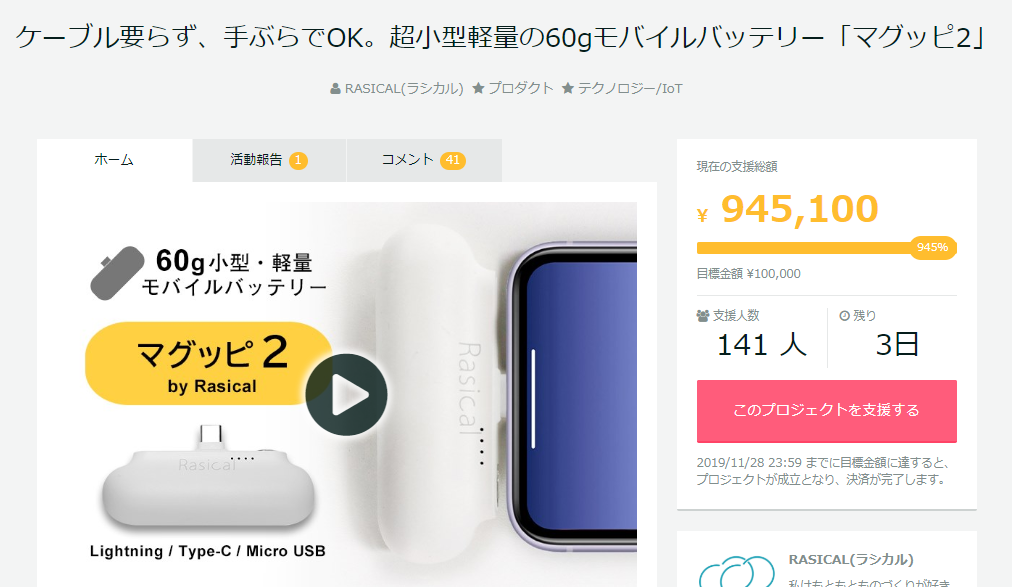Click the user icon beside RASICAL(ラシカル)
This screenshot has height=587, width=1012.
pyautogui.click(x=335, y=89)
